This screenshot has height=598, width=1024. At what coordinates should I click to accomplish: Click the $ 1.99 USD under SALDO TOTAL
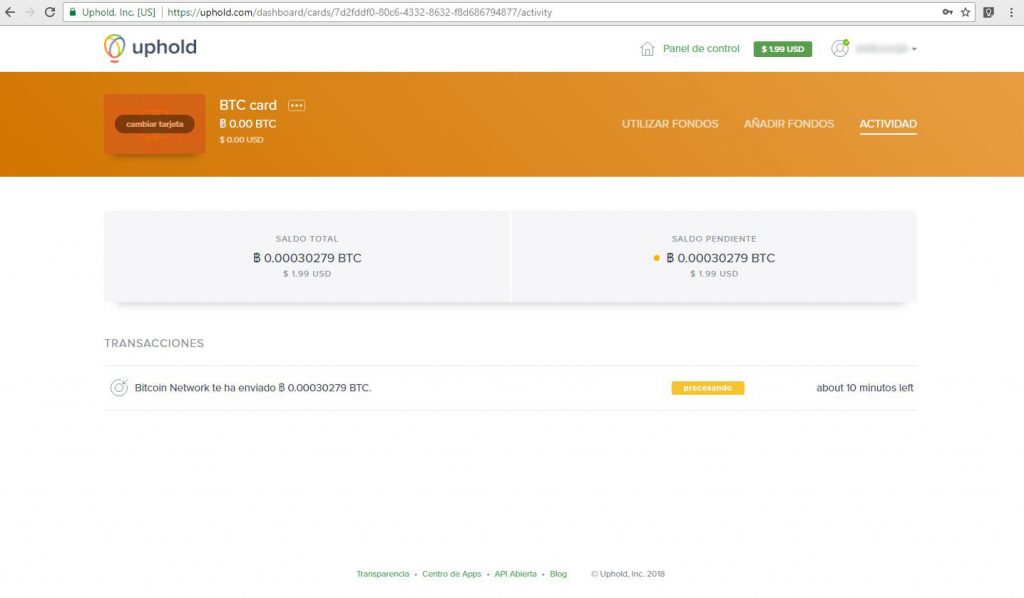pos(307,274)
